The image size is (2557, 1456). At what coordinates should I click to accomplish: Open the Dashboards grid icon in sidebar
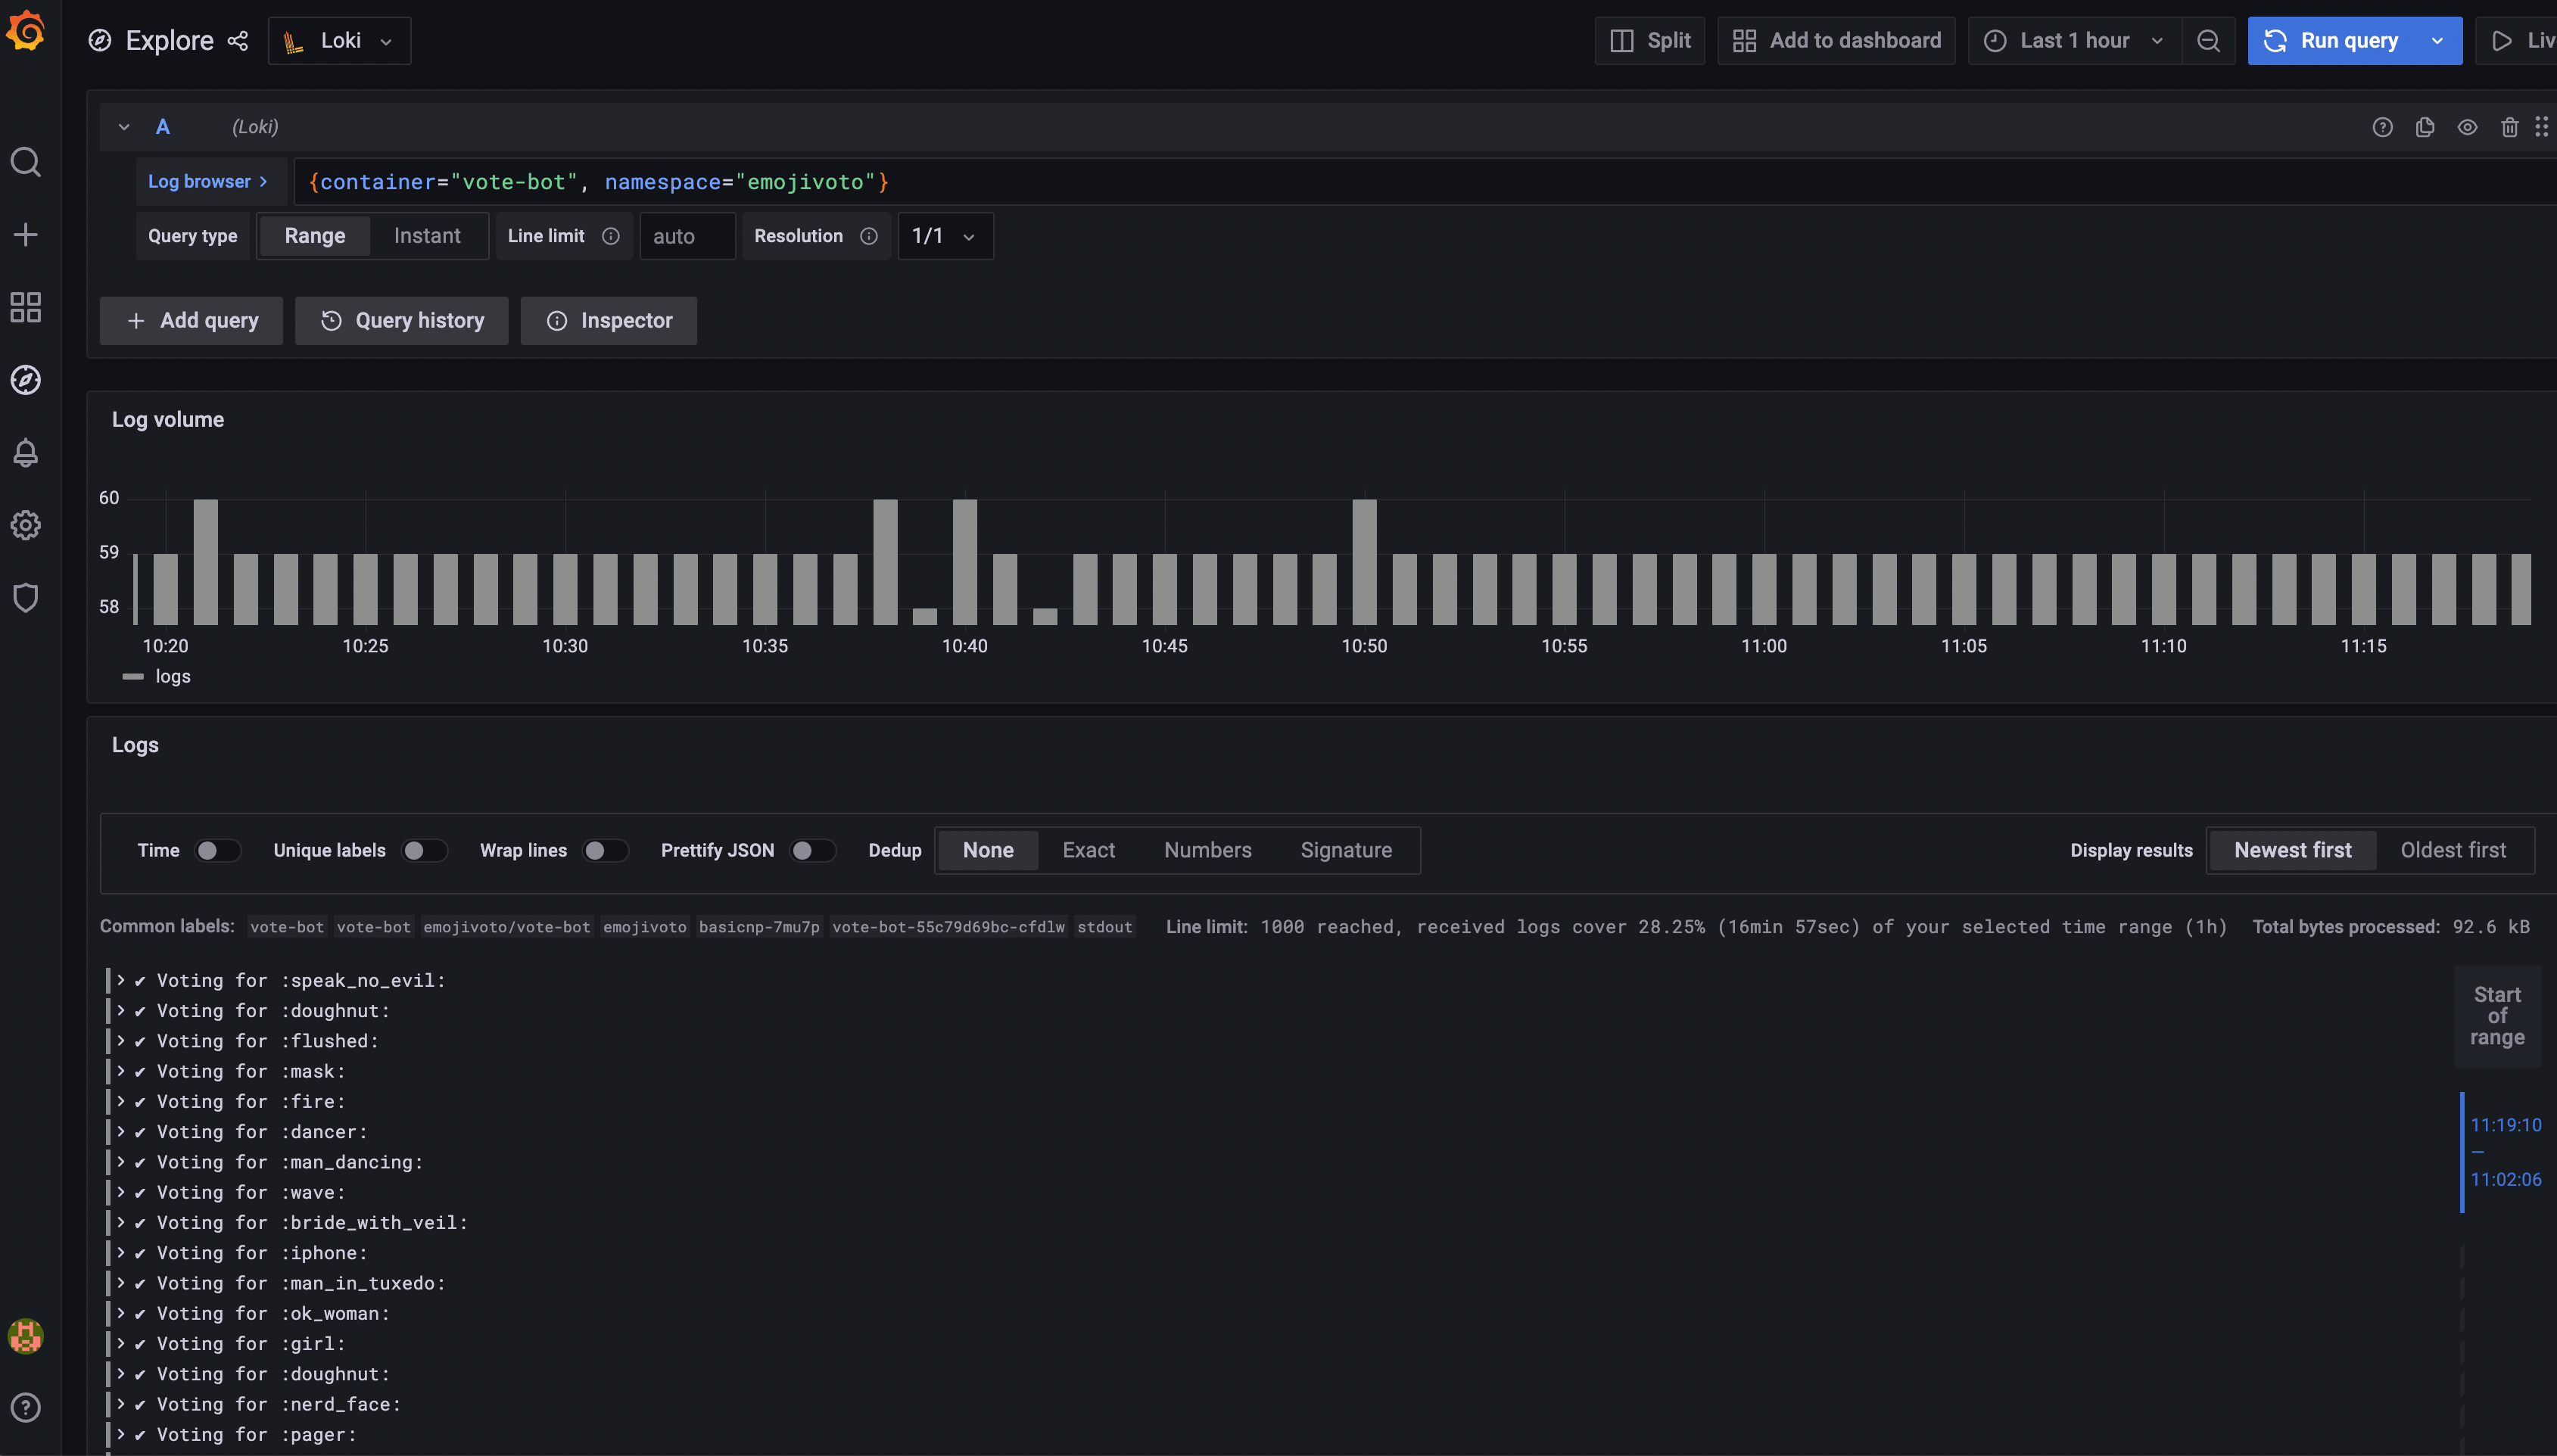26,307
